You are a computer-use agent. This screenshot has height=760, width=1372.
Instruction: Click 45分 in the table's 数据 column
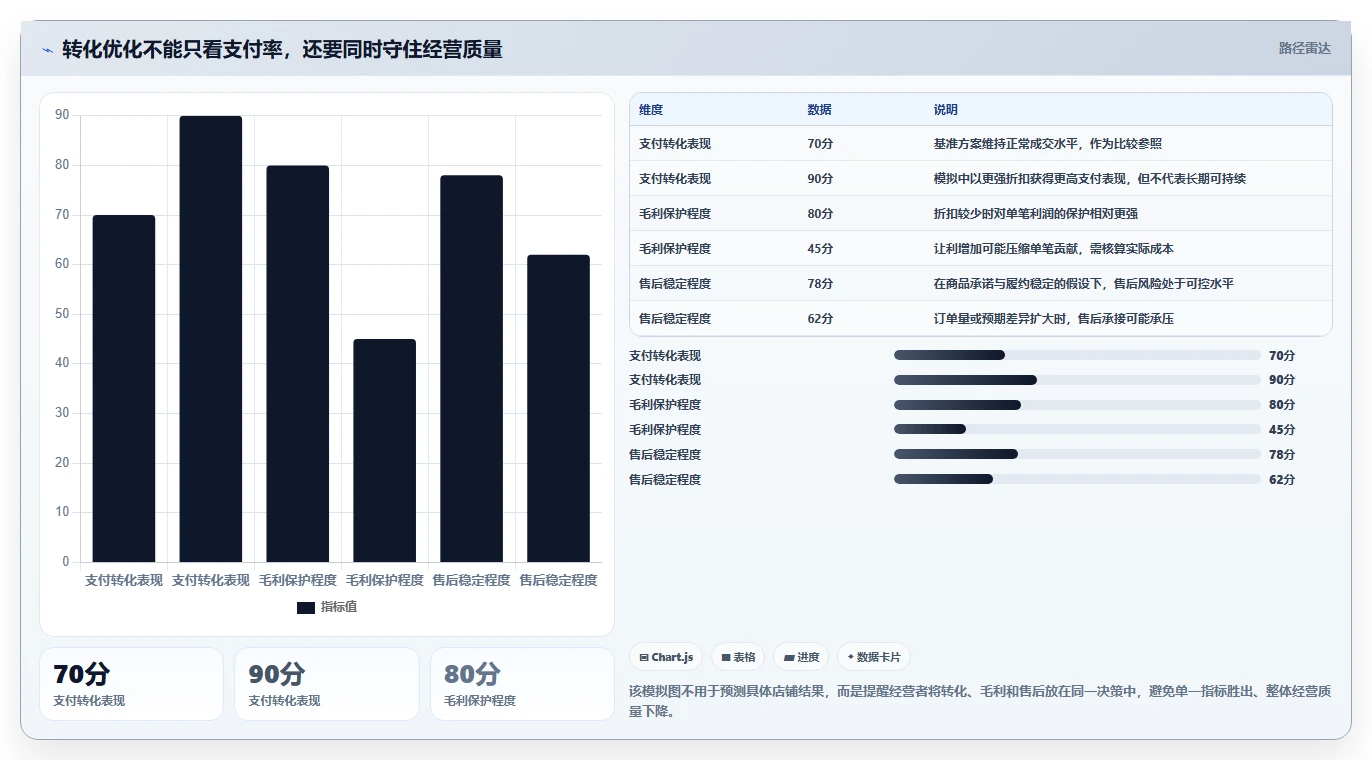coord(820,249)
